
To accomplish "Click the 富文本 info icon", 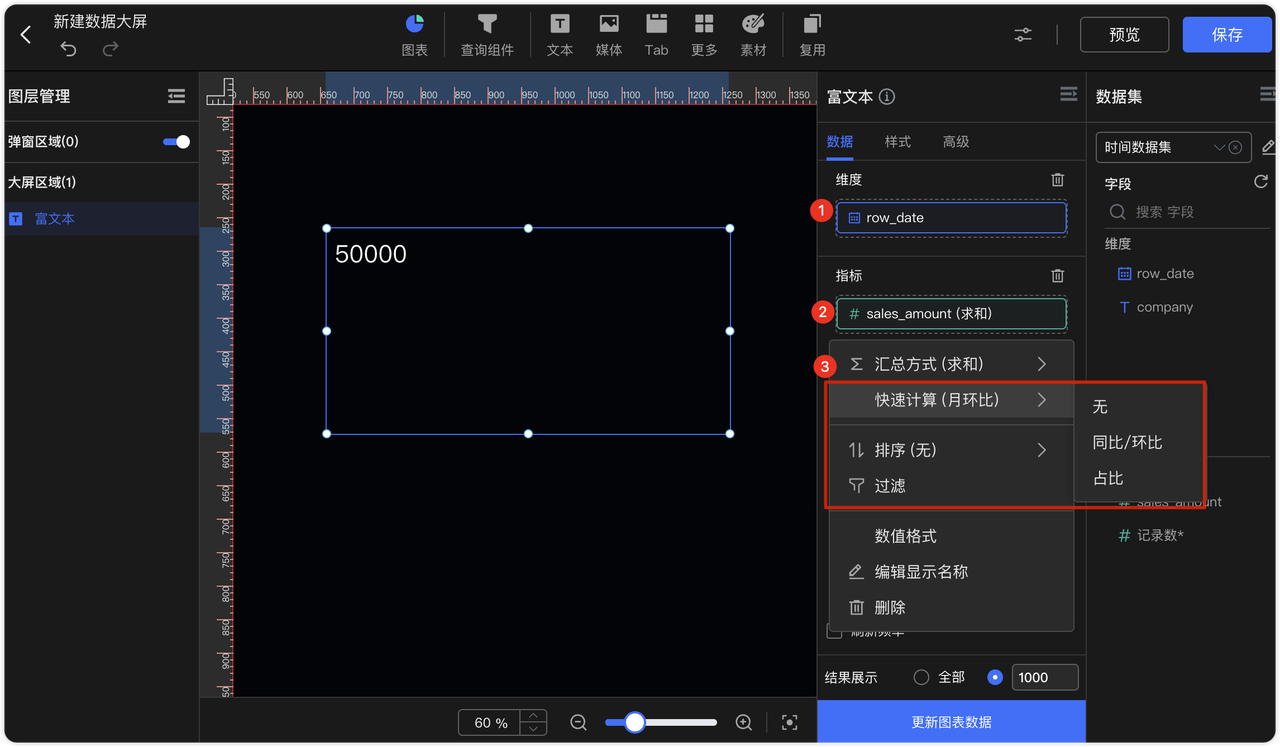I will pyautogui.click(x=887, y=97).
